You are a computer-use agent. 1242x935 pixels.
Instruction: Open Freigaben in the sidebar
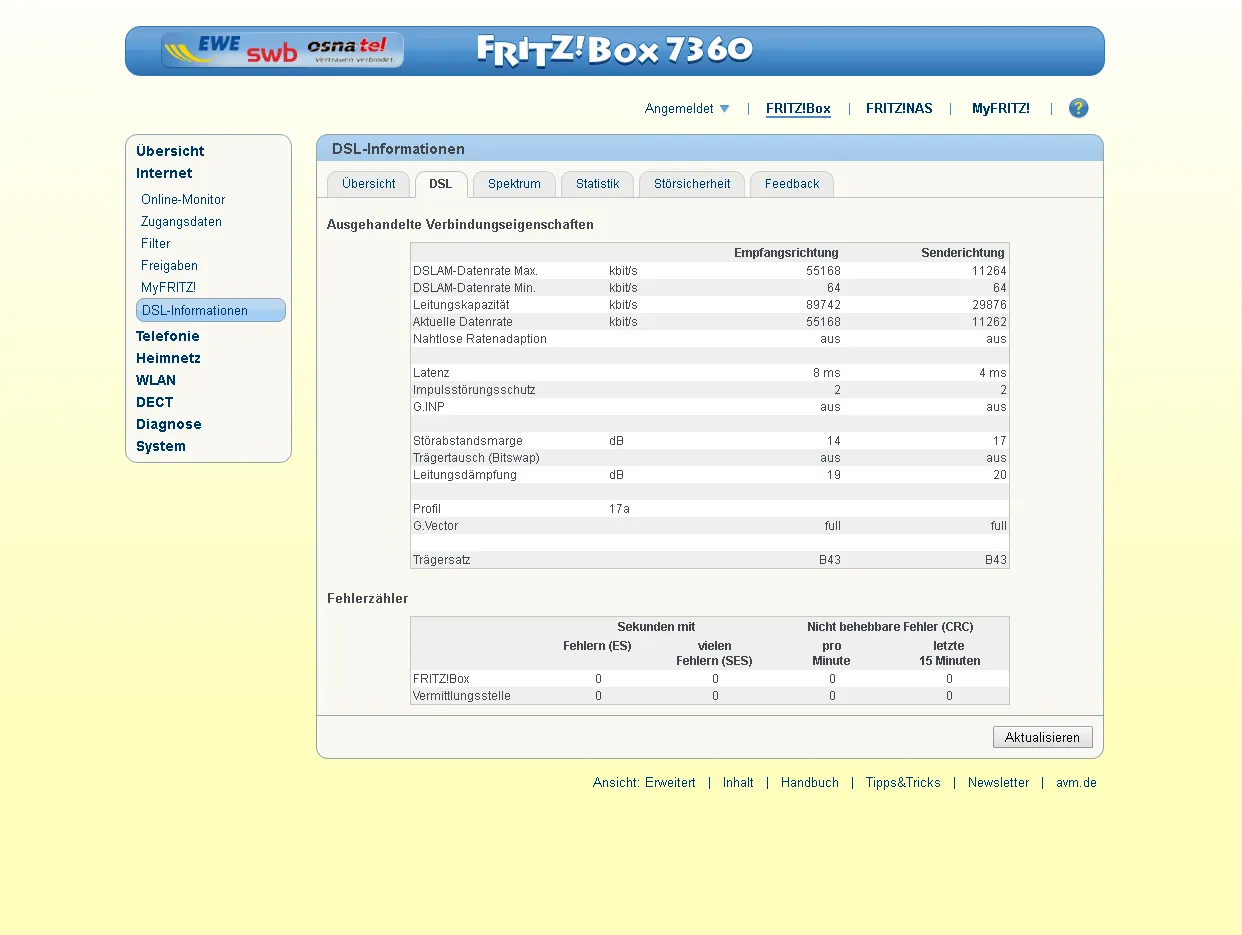tap(169, 266)
